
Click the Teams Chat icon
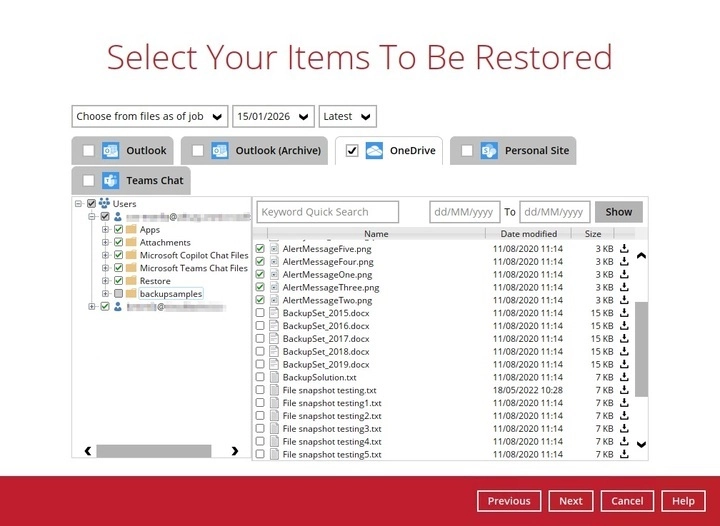[x=110, y=181]
